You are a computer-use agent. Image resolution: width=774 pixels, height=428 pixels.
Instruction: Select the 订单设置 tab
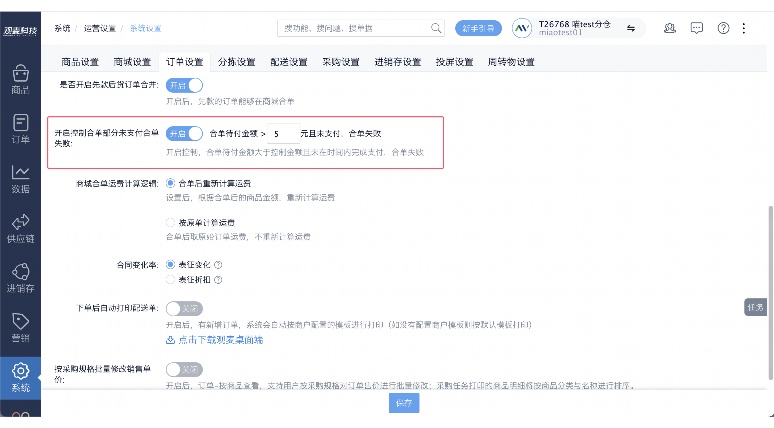click(185, 62)
